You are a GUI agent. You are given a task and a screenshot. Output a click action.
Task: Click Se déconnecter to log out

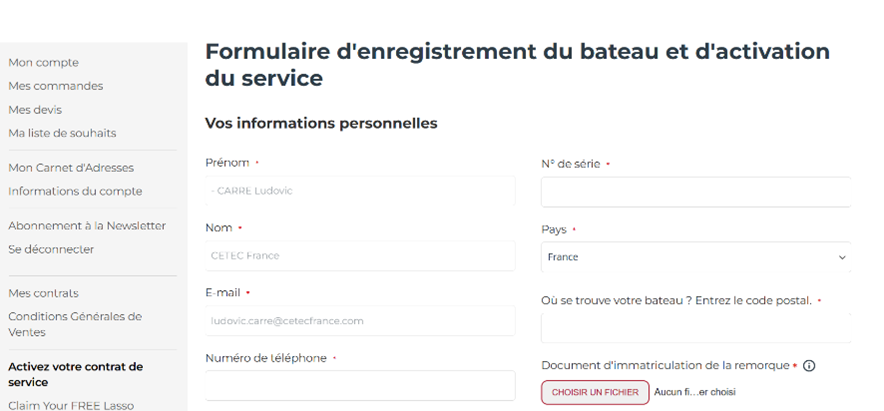51,249
